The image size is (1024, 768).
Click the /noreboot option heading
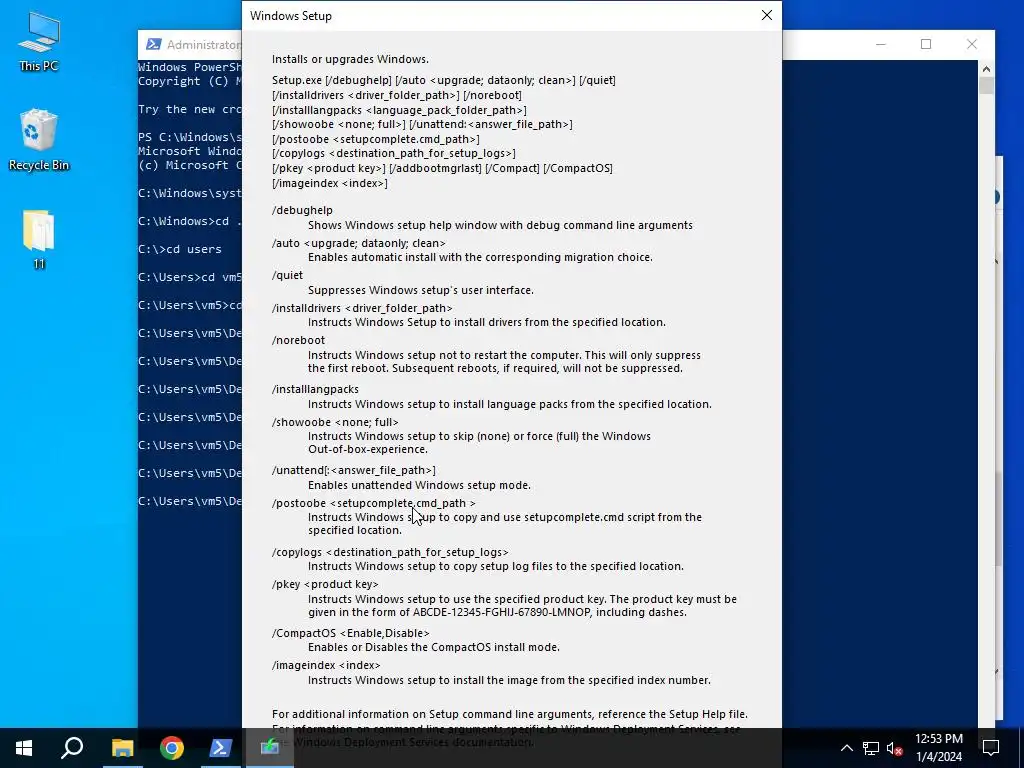click(x=298, y=340)
